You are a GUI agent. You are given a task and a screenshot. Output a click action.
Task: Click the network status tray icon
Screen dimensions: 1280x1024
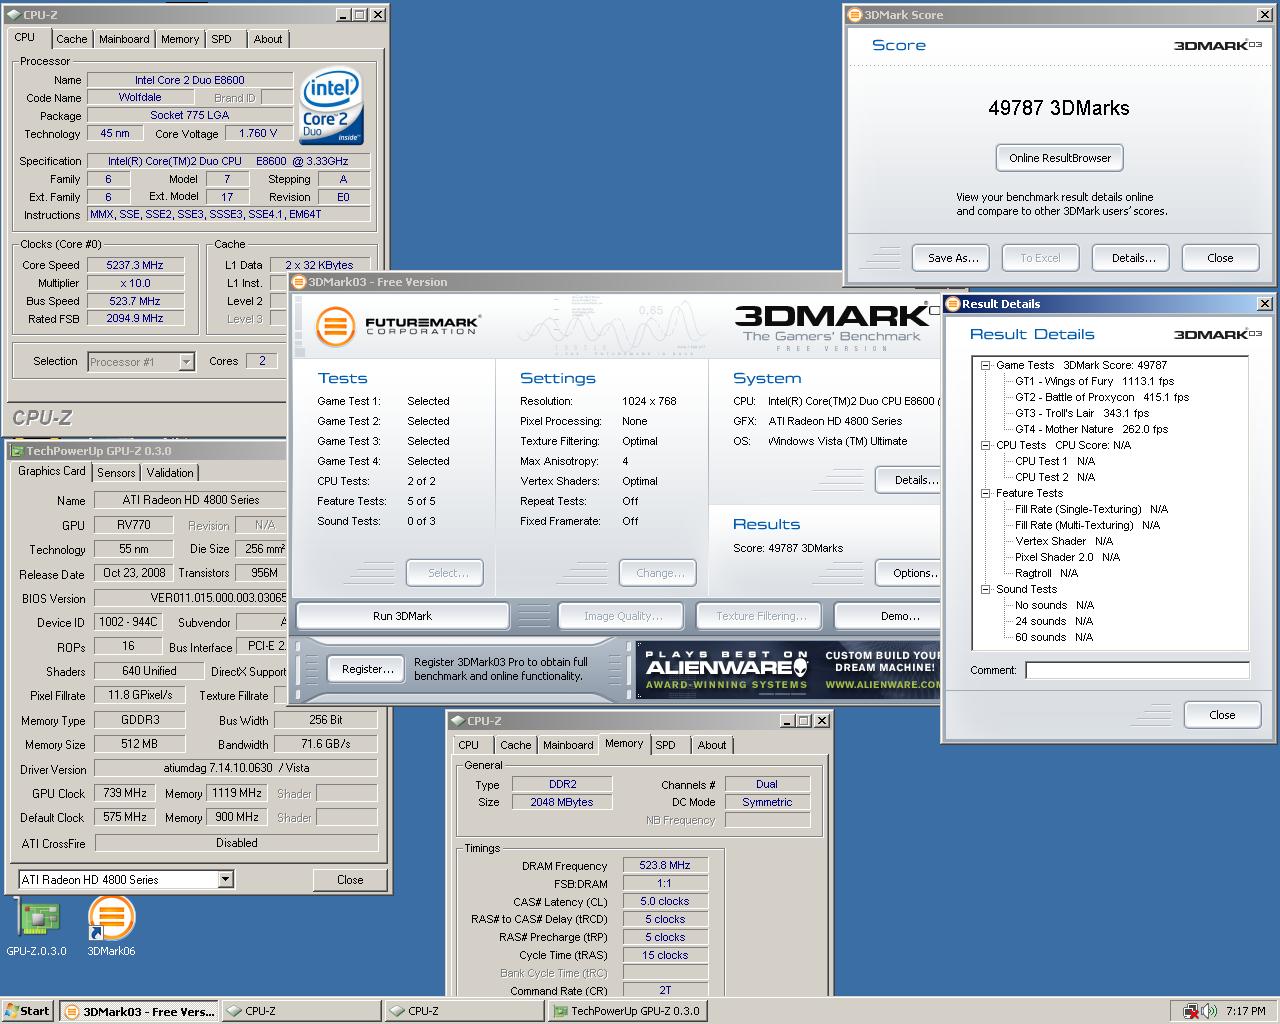(x=1190, y=1011)
